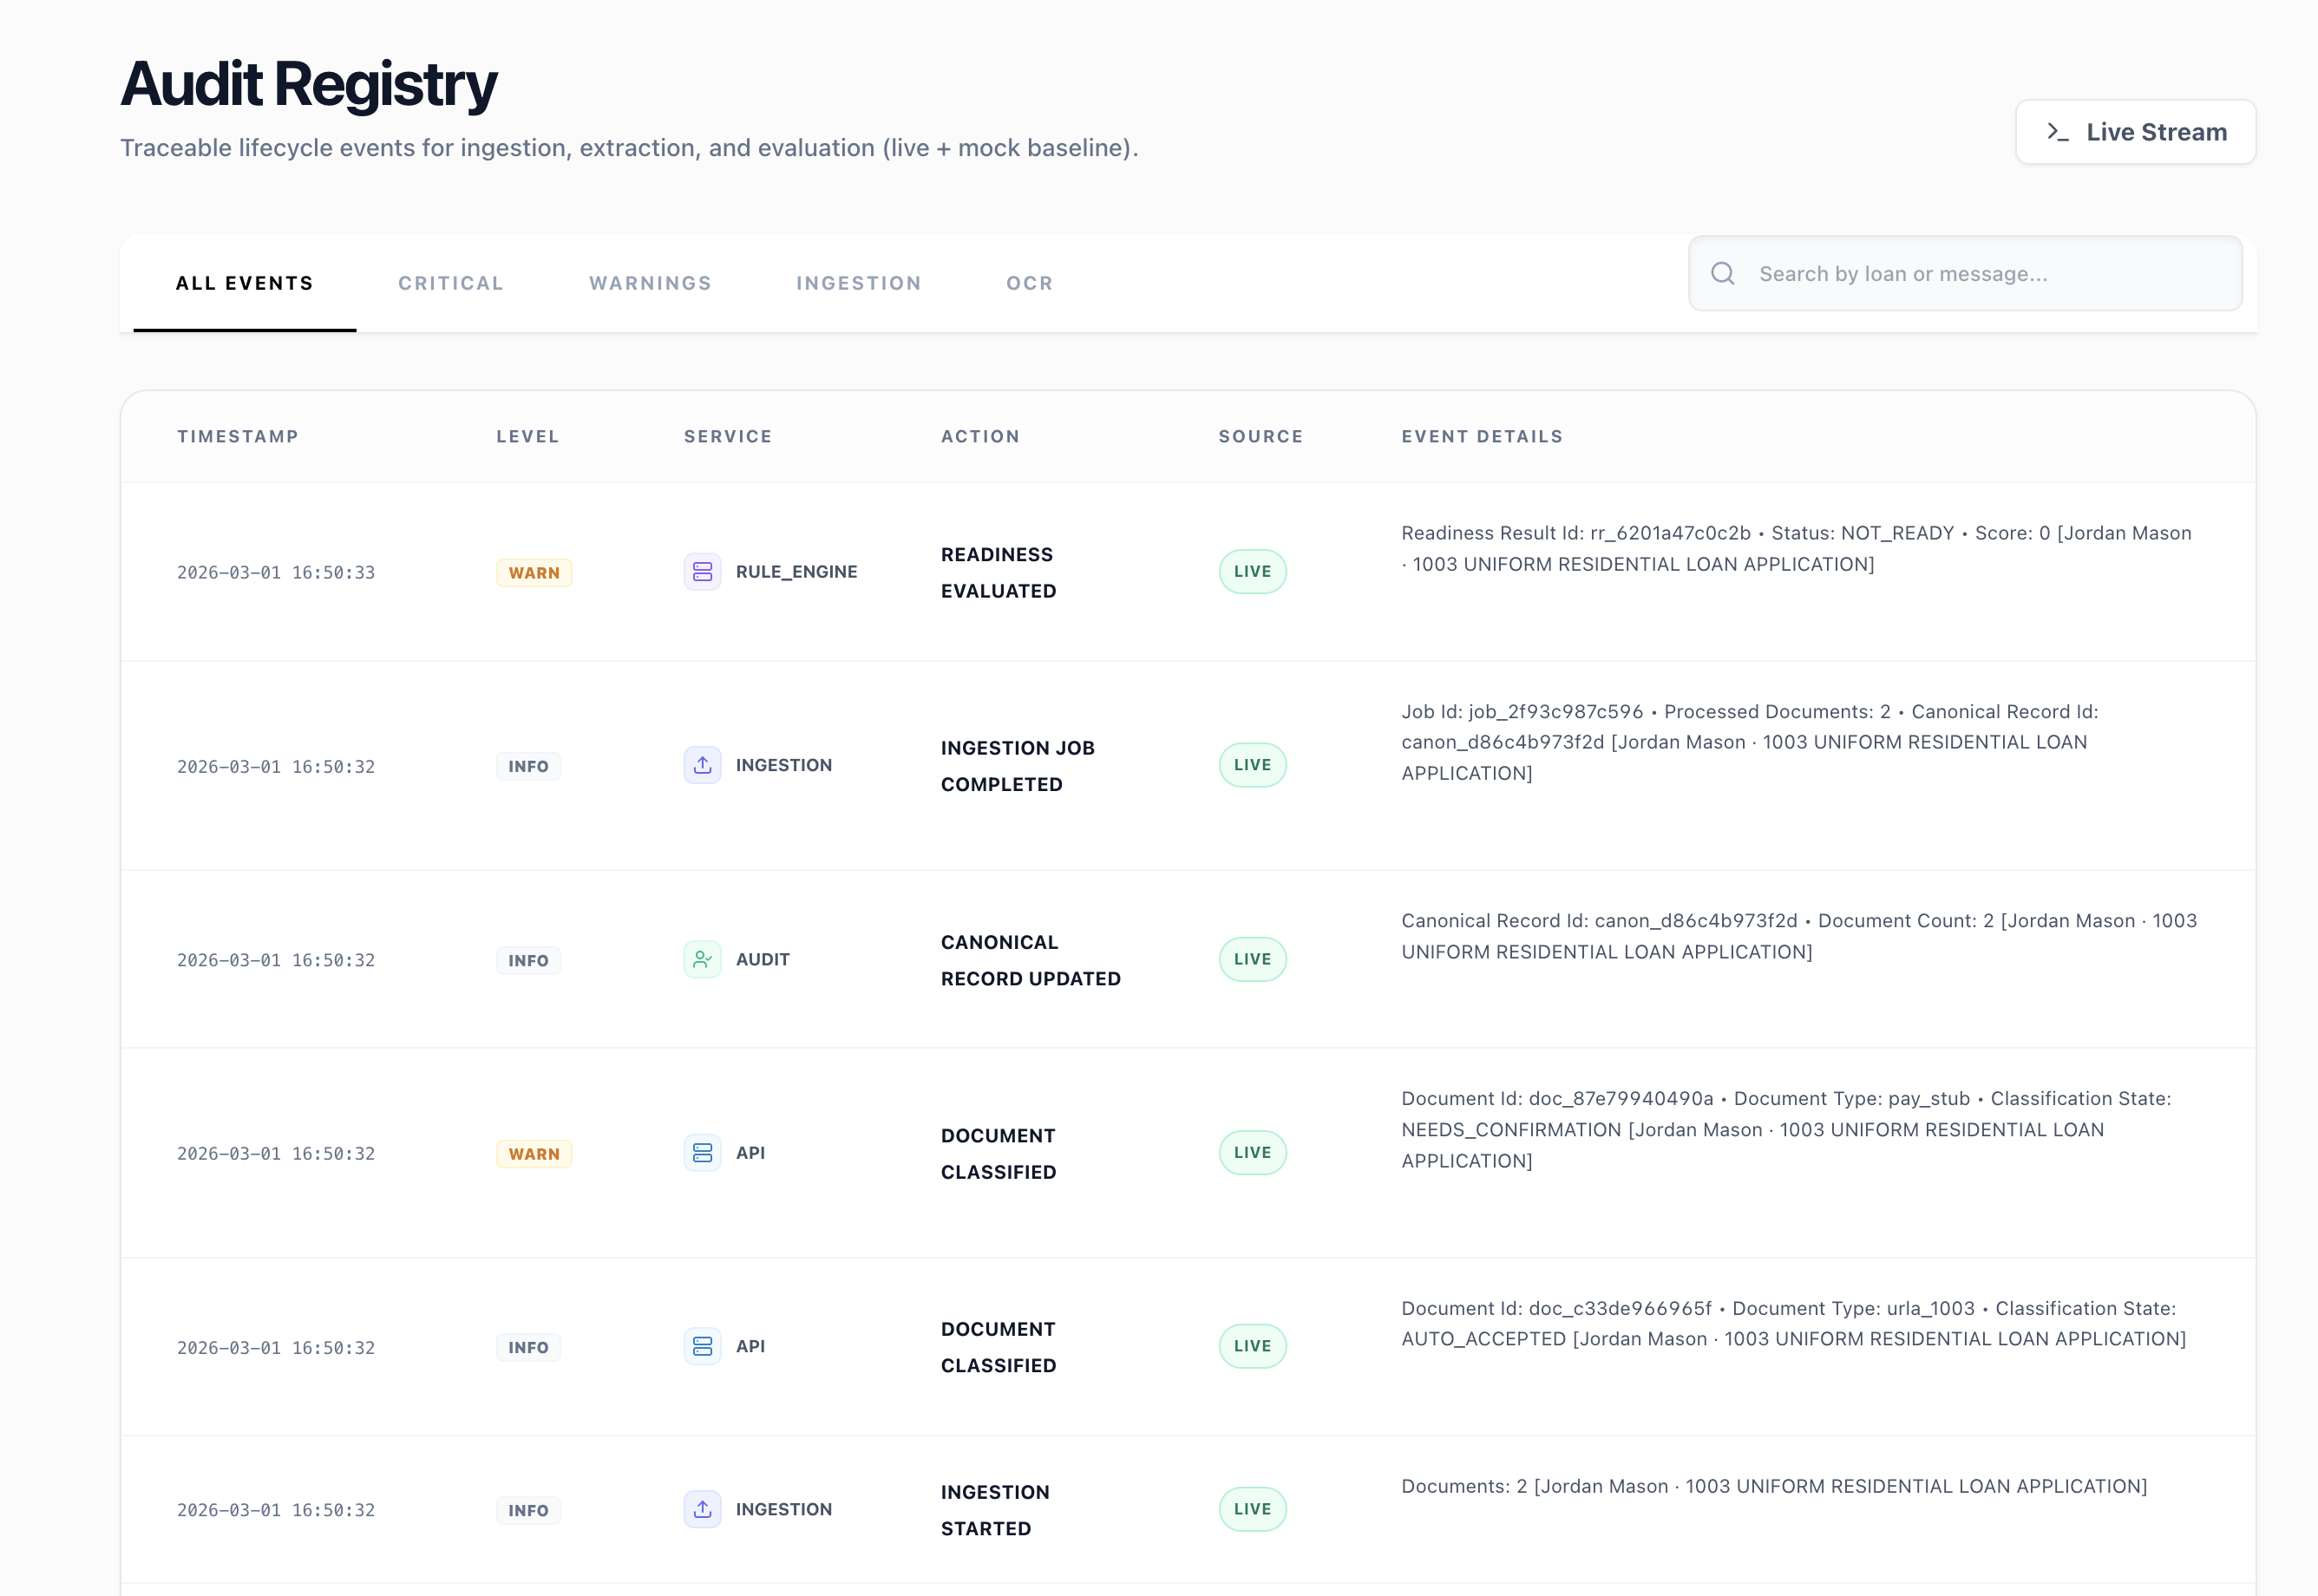Viewport: 2318px width, 1596px height.
Task: Click the Timestamp column header
Action: [238, 436]
